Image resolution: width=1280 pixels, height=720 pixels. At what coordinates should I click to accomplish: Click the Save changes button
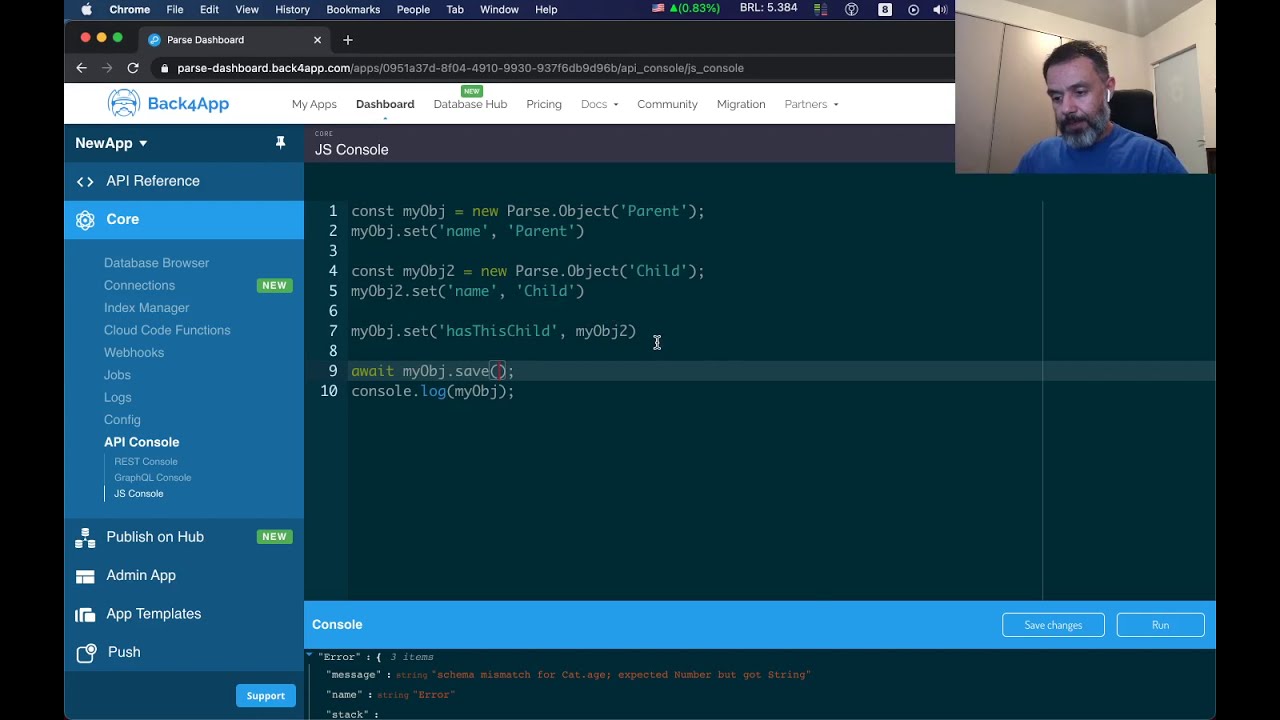(1053, 625)
